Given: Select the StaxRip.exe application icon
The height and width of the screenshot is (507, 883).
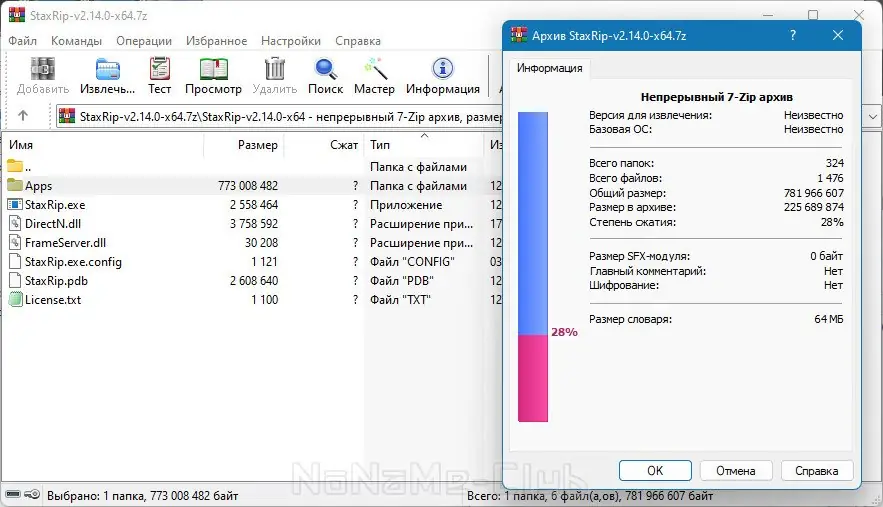Looking at the screenshot, I should pyautogui.click(x=15, y=204).
